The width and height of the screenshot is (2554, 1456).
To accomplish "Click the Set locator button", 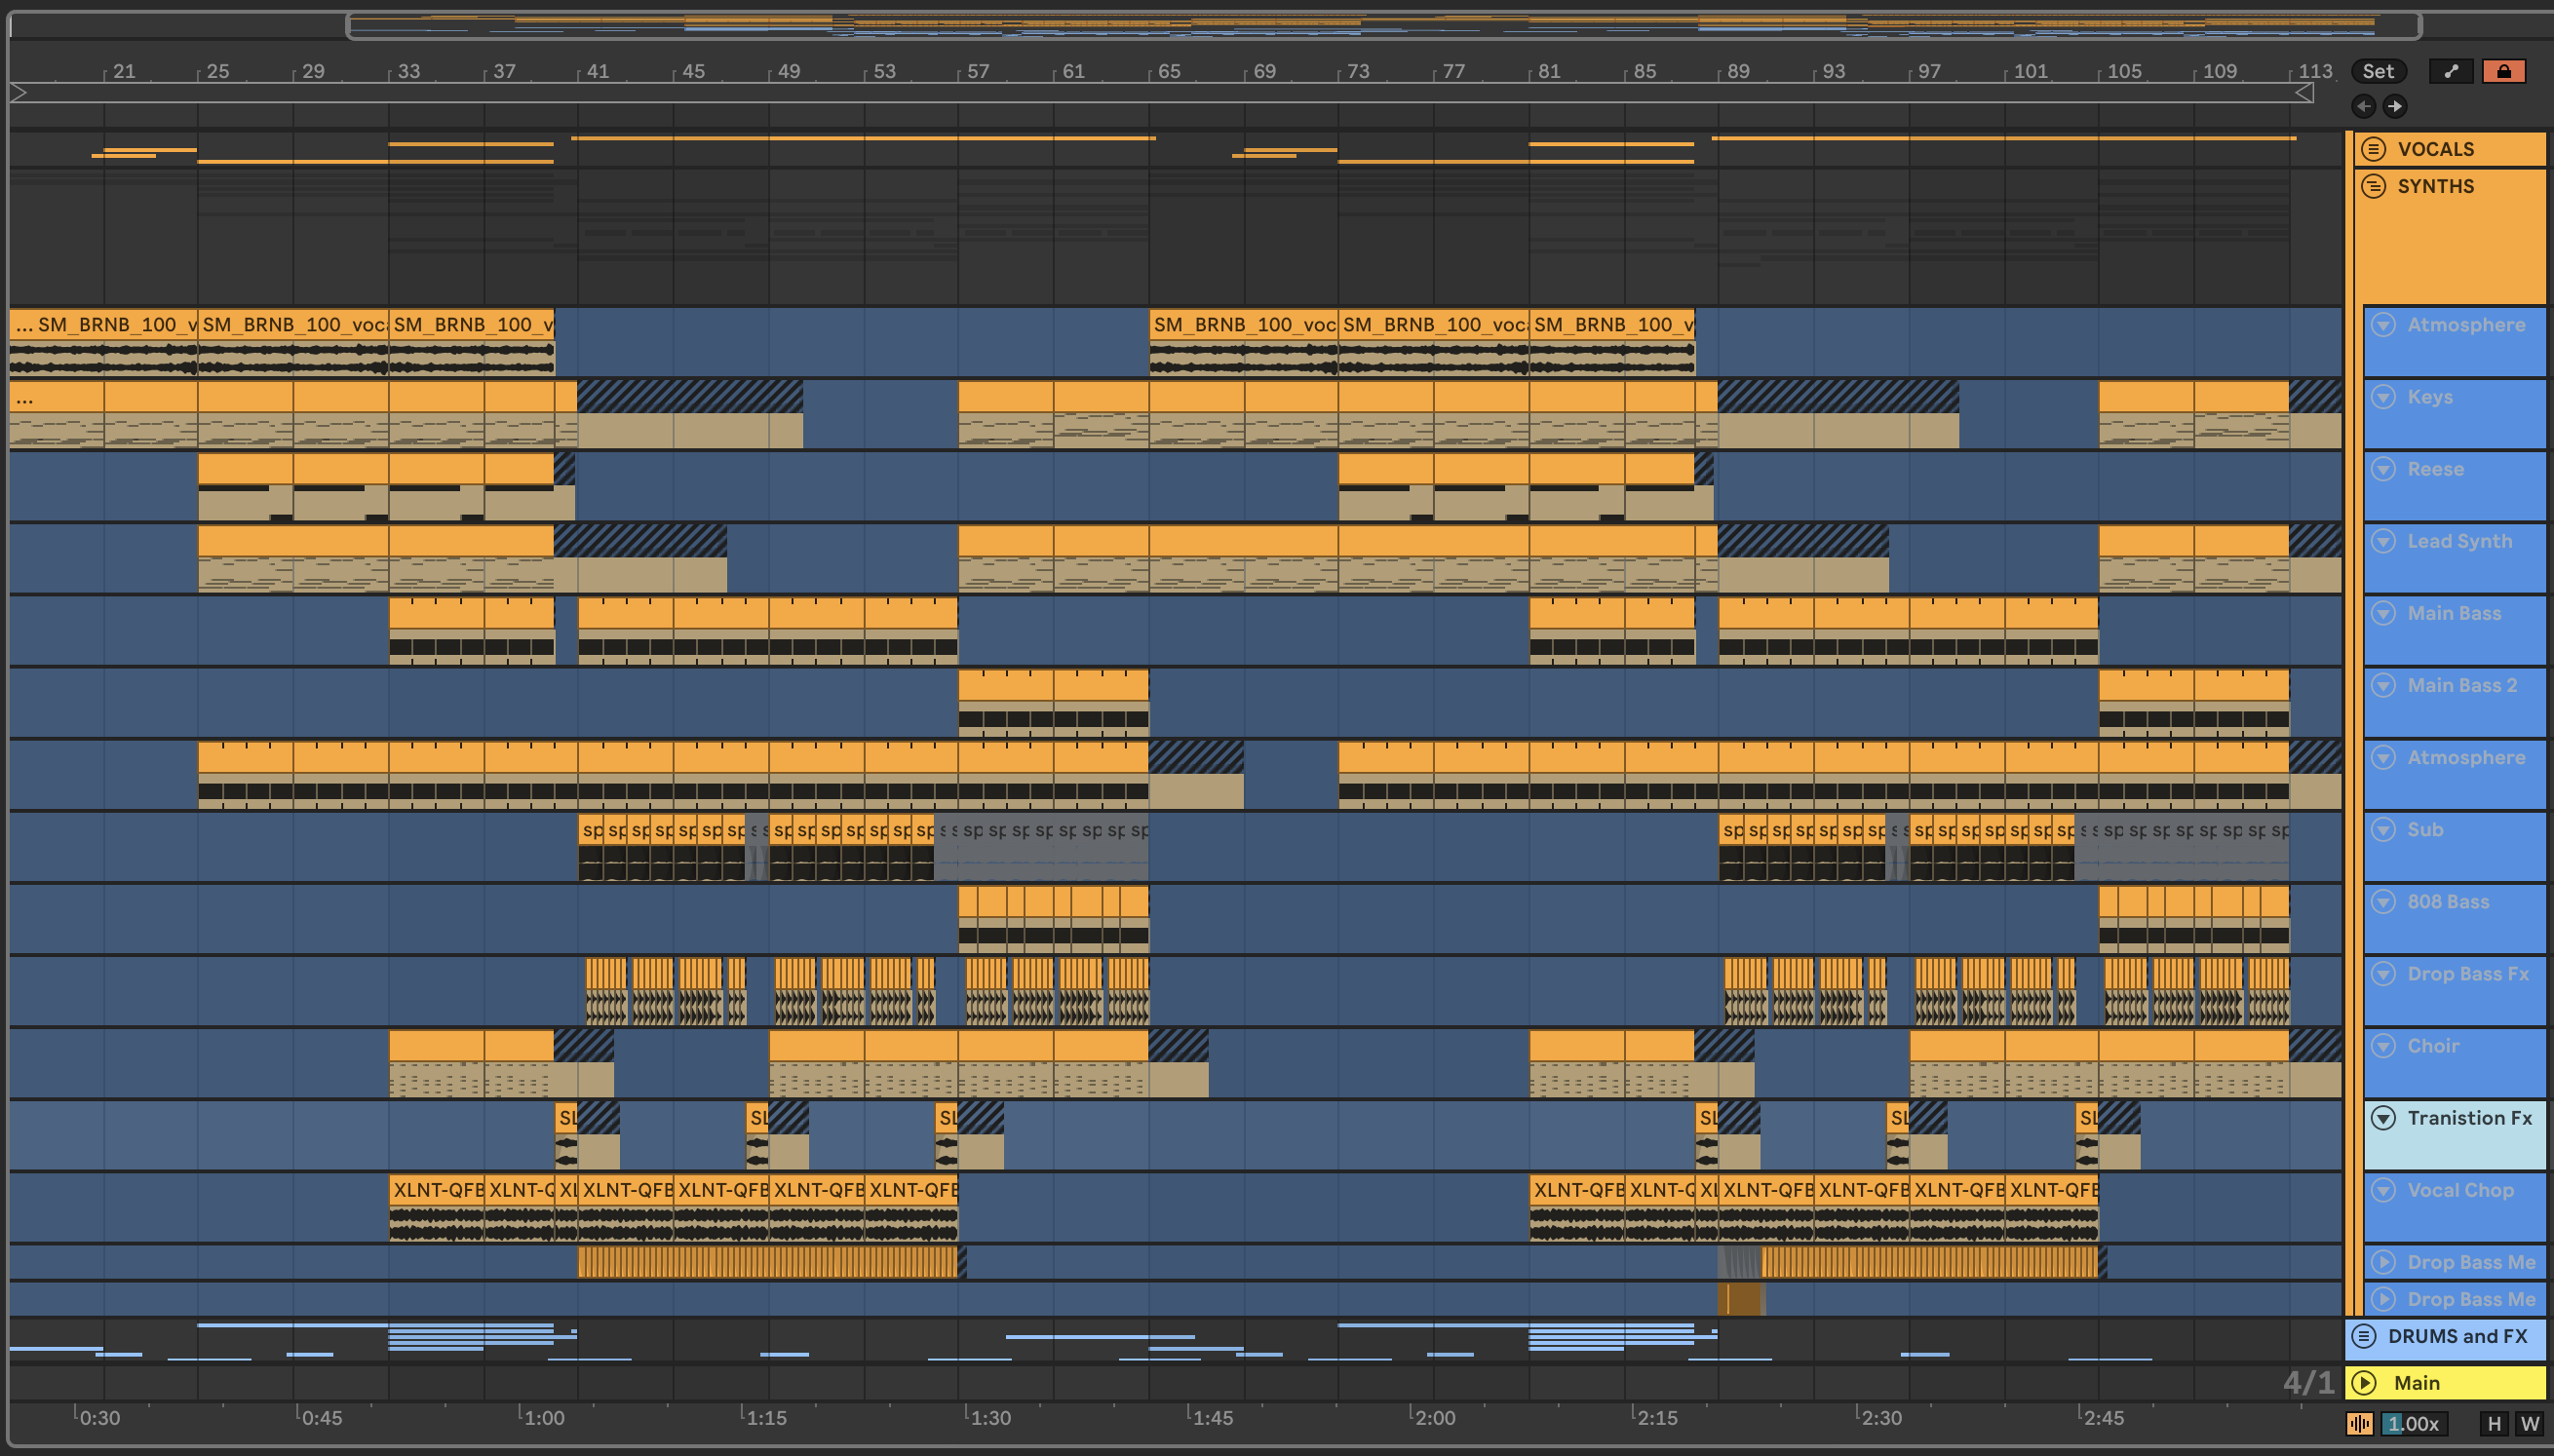I will coord(2378,71).
